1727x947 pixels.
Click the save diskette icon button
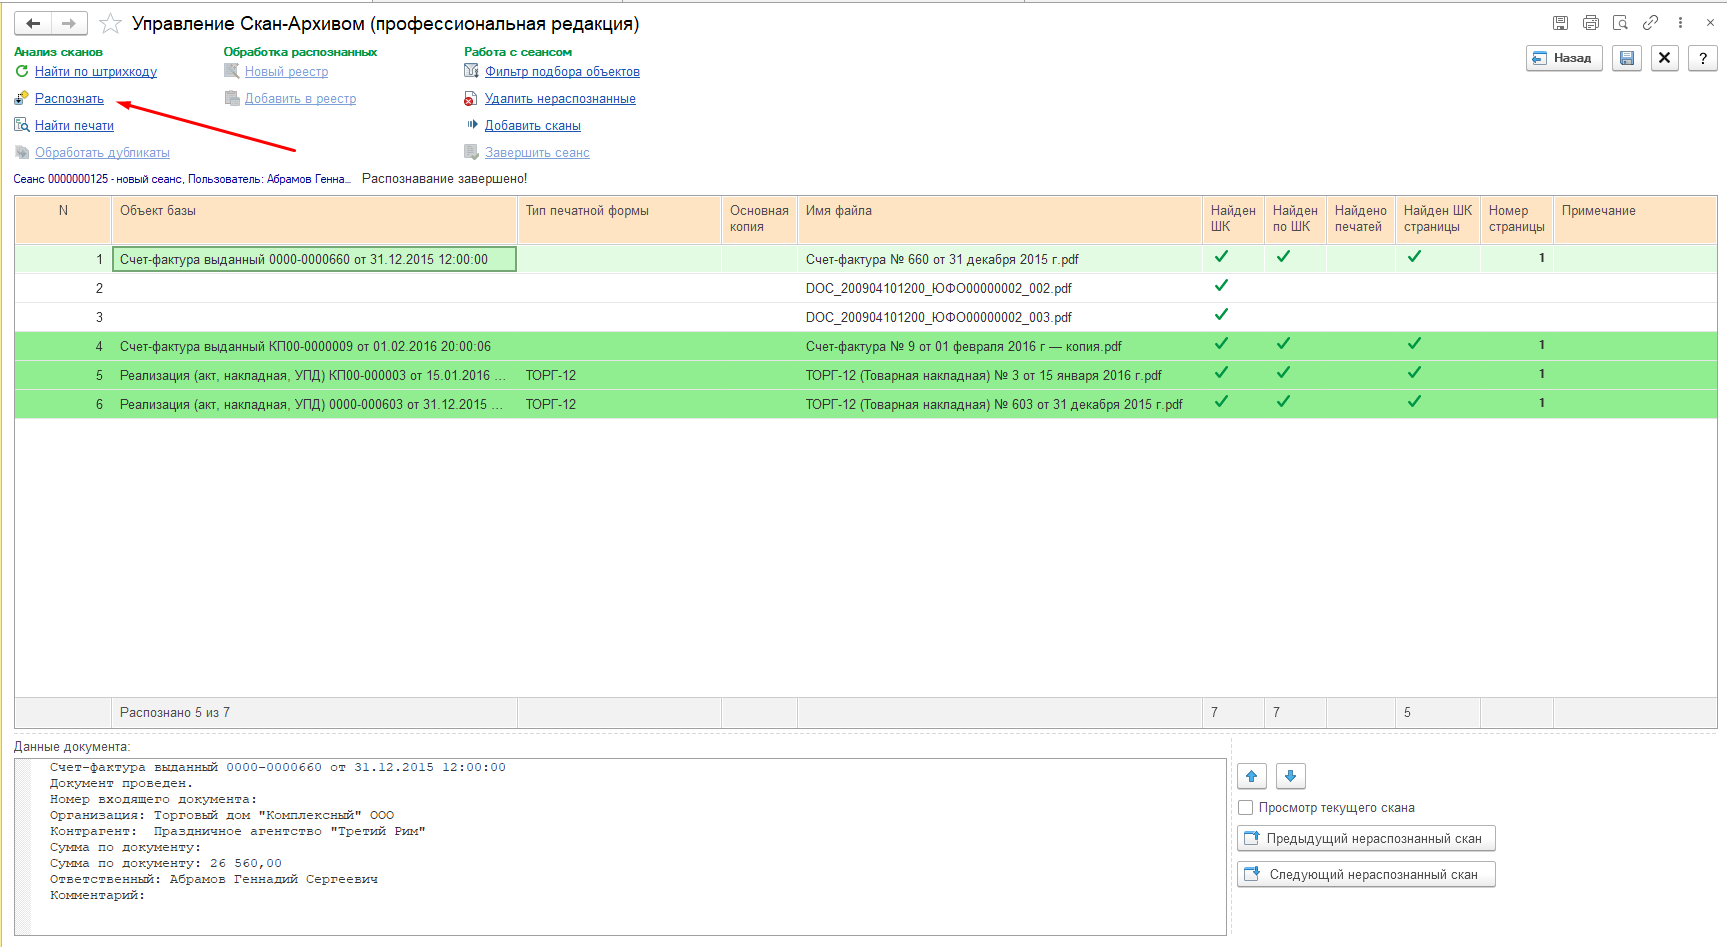(x=1627, y=58)
